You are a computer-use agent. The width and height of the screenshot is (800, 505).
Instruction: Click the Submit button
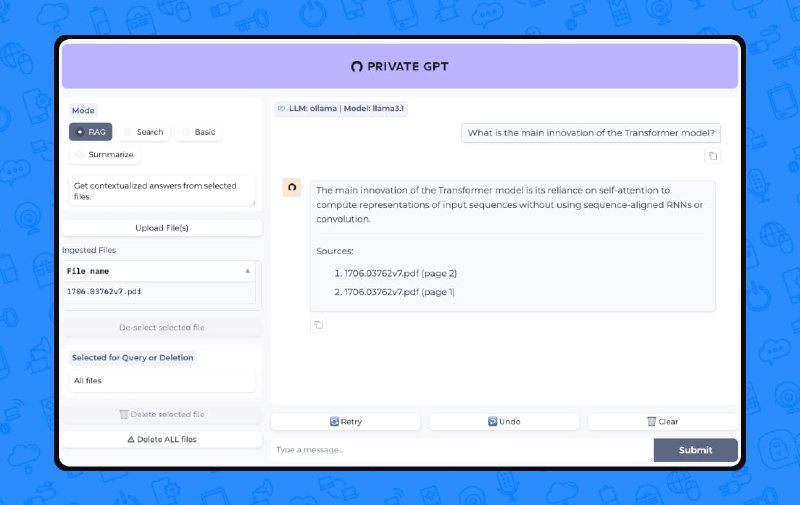[x=695, y=450]
